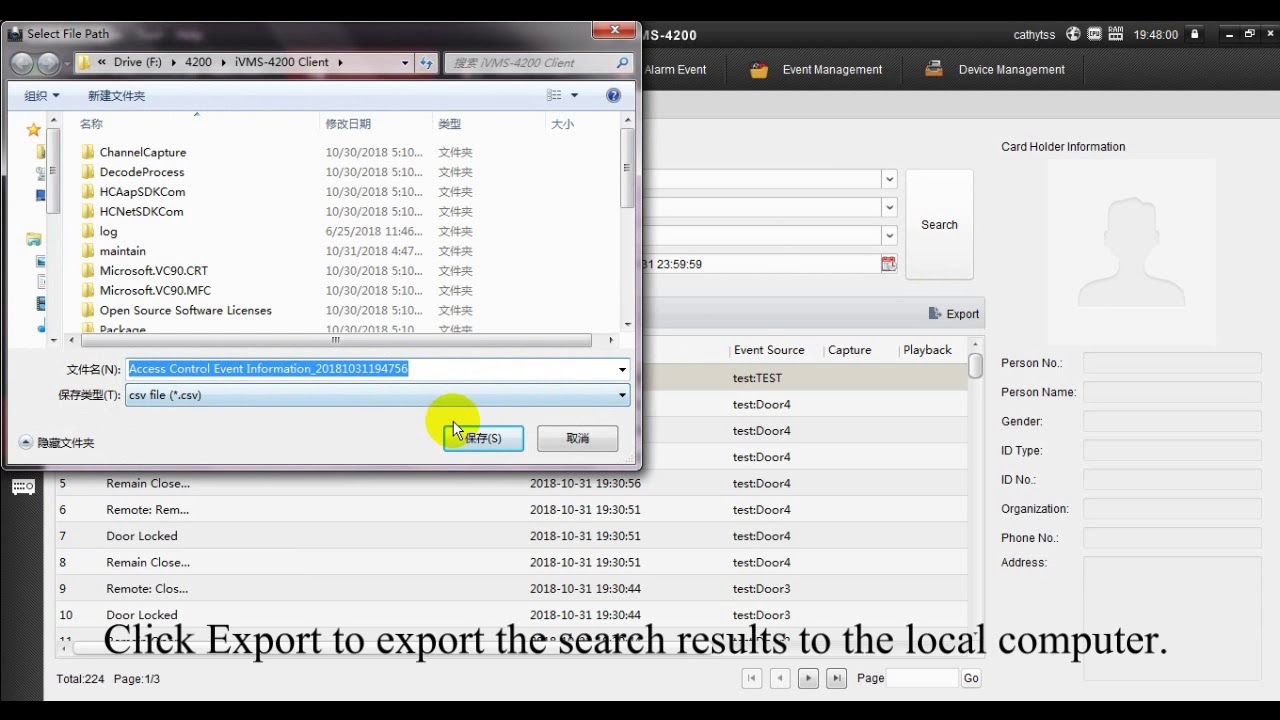The image size is (1280, 720).
Task: Click the Playback column header
Action: point(927,350)
